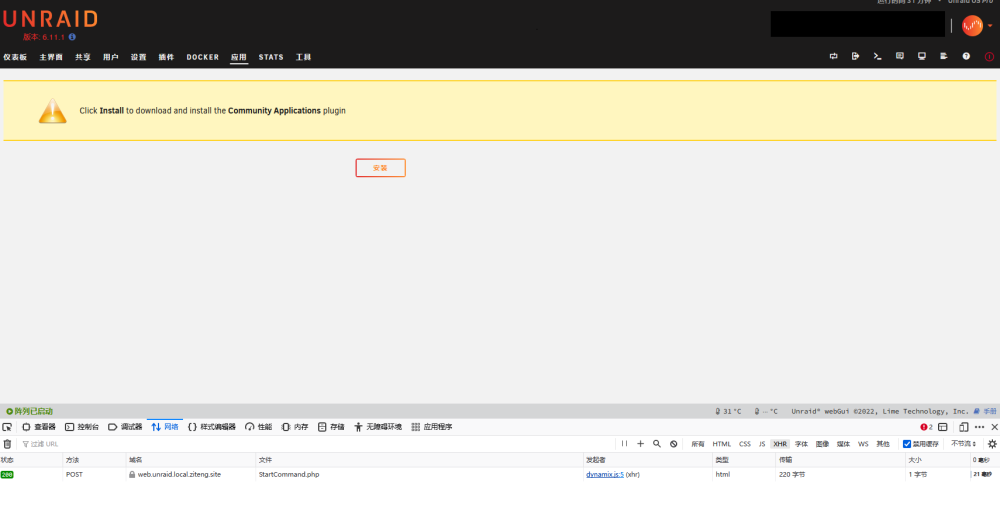Open the STATS tab
1000x520 pixels.
click(271, 57)
